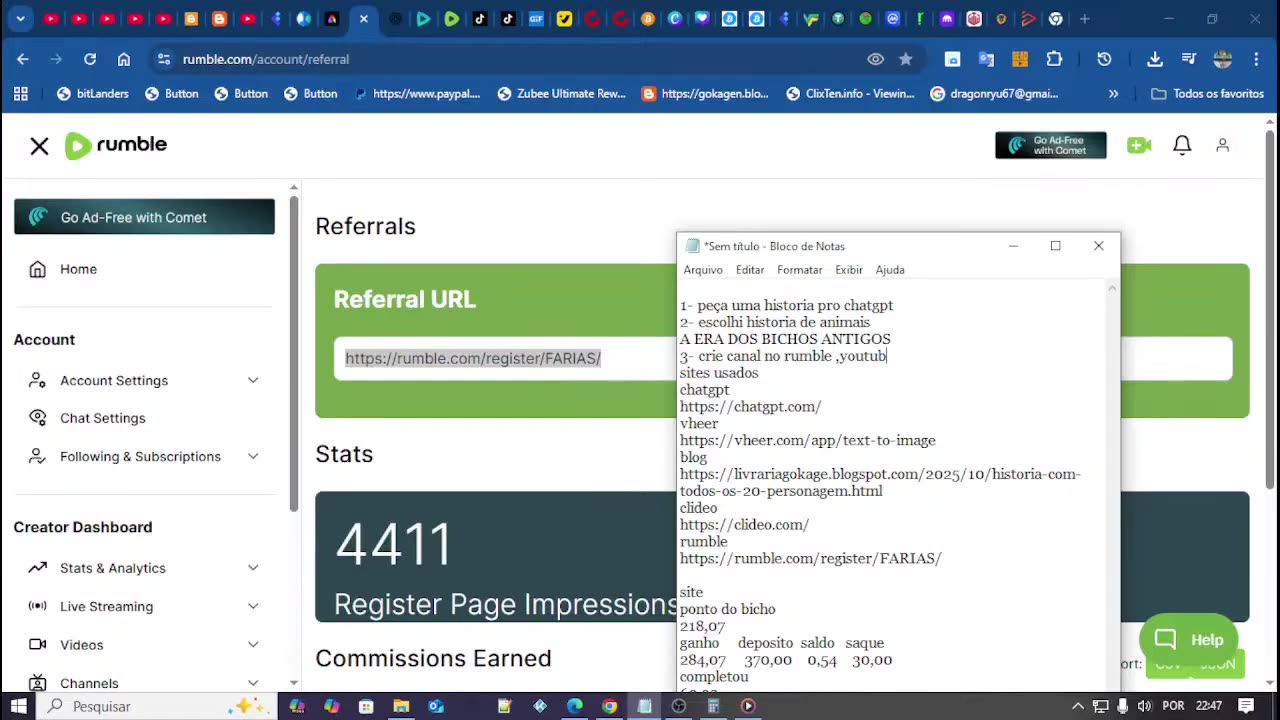
Task: Open the Todos os favoritos folder
Action: (1208, 94)
